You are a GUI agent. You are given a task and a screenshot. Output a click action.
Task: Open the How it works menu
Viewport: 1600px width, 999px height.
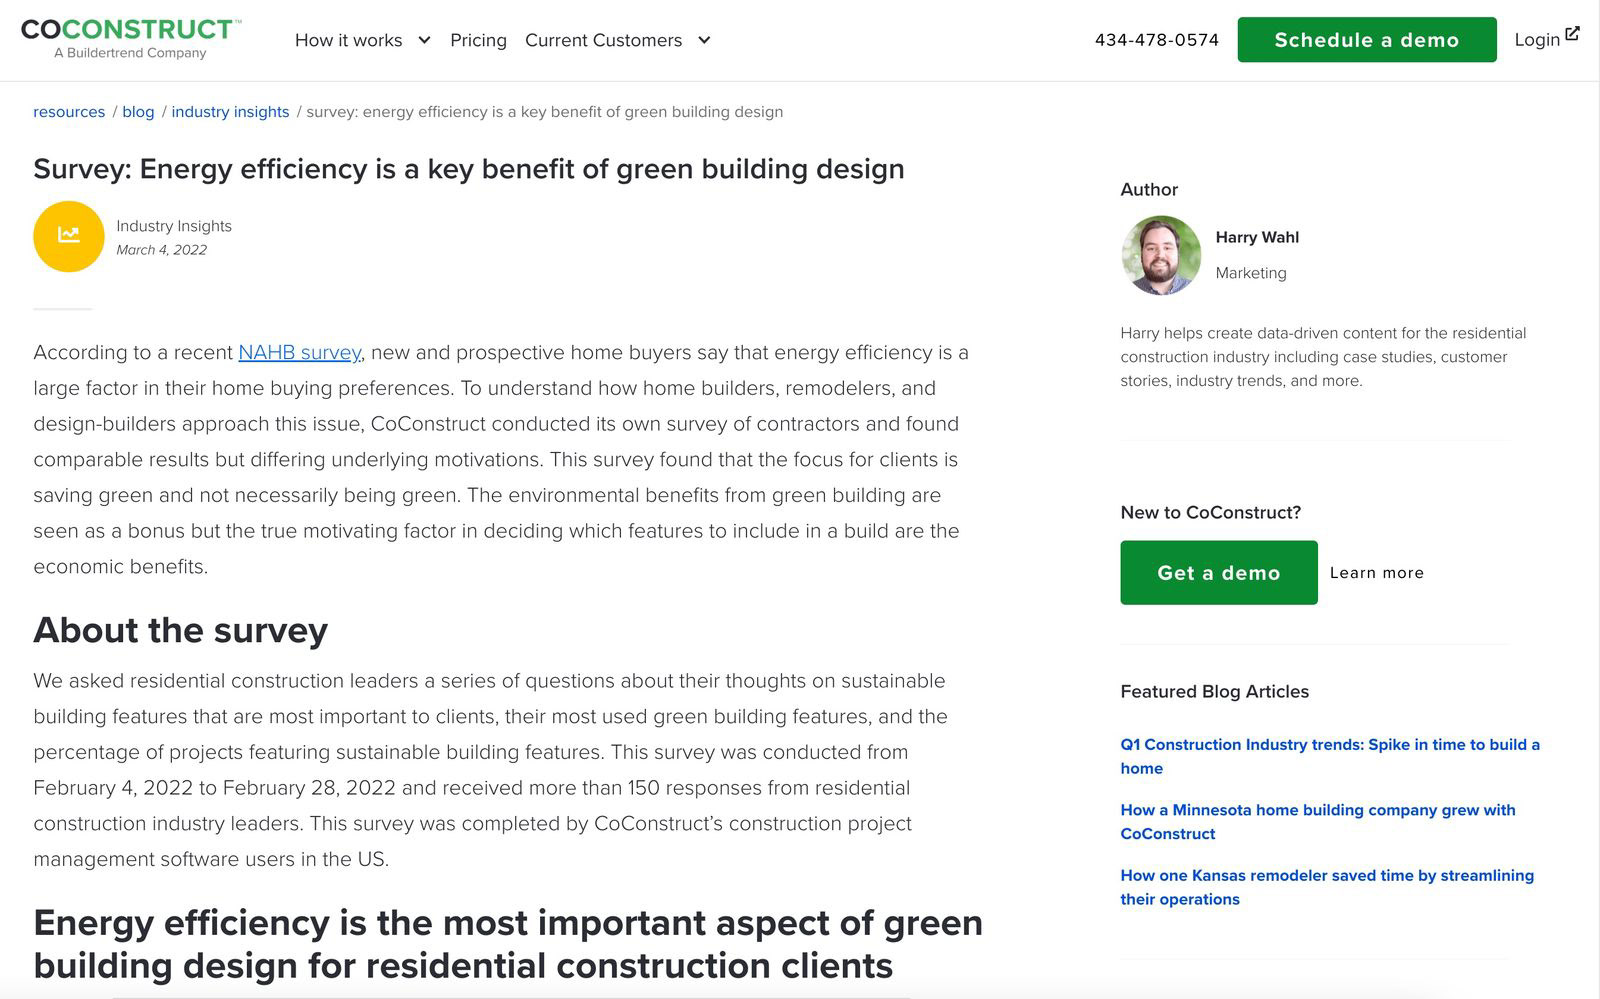(x=348, y=40)
